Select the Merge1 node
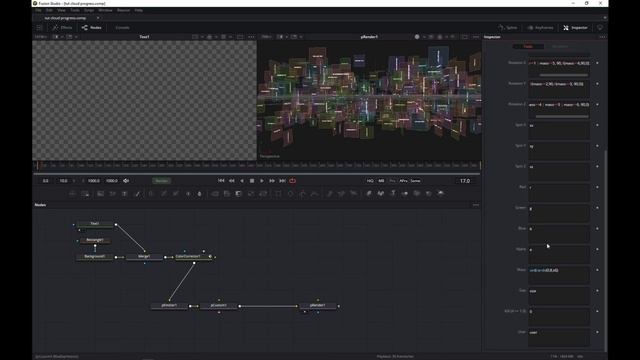 144,257
